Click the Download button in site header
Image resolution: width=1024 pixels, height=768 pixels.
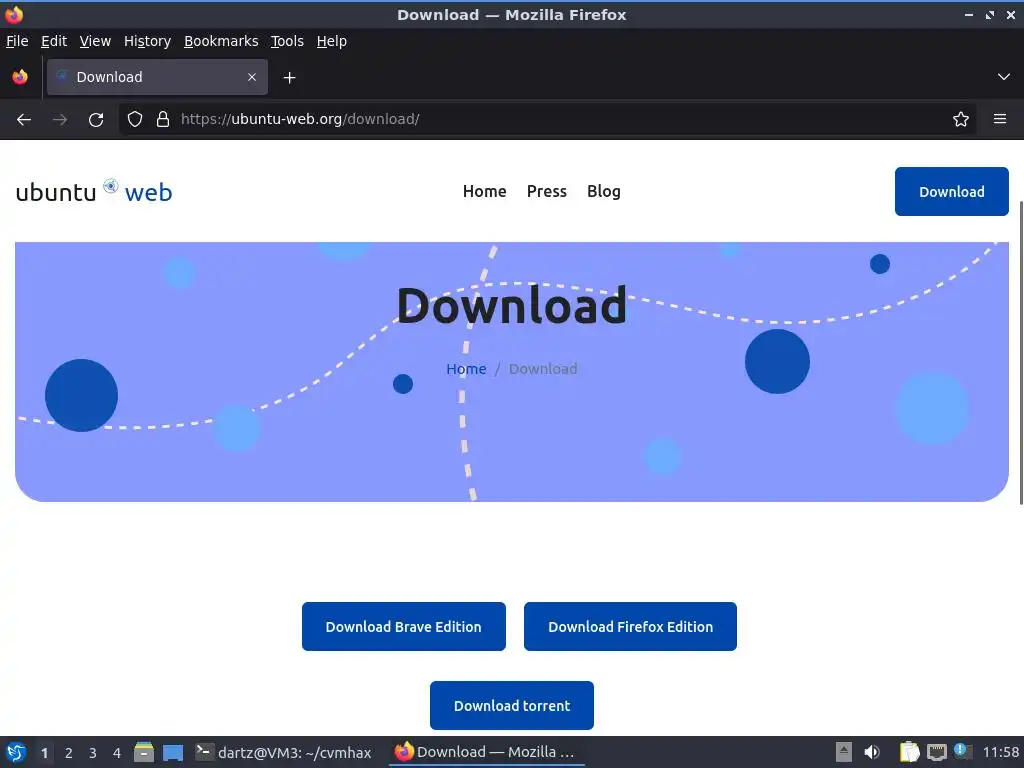tap(952, 191)
